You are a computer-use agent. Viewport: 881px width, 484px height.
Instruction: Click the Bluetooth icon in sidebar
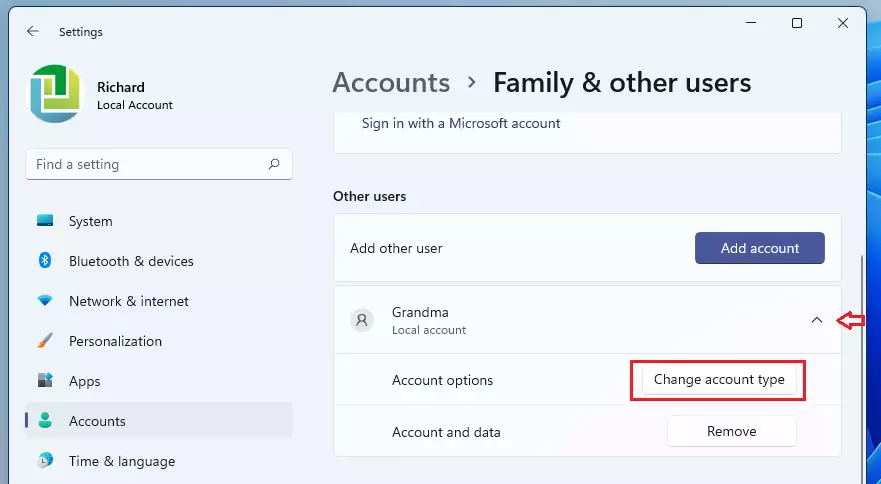tap(45, 260)
